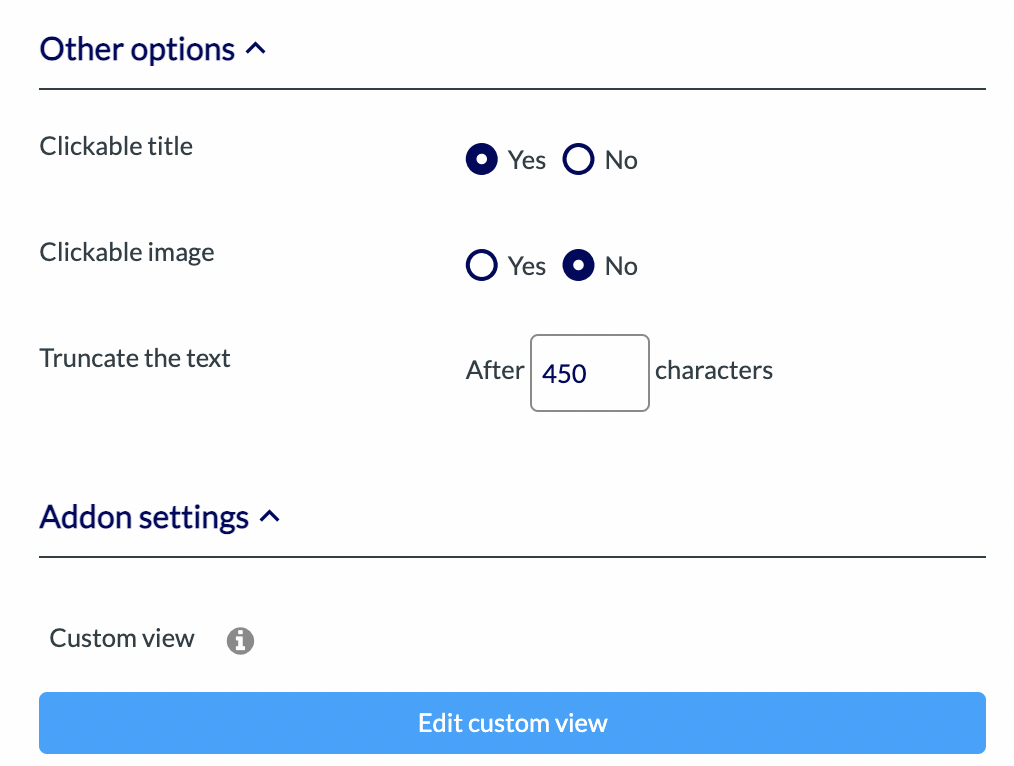This screenshot has width=1014, height=766.
Task: Select No radio button for Clickable title
Action: tap(578, 160)
